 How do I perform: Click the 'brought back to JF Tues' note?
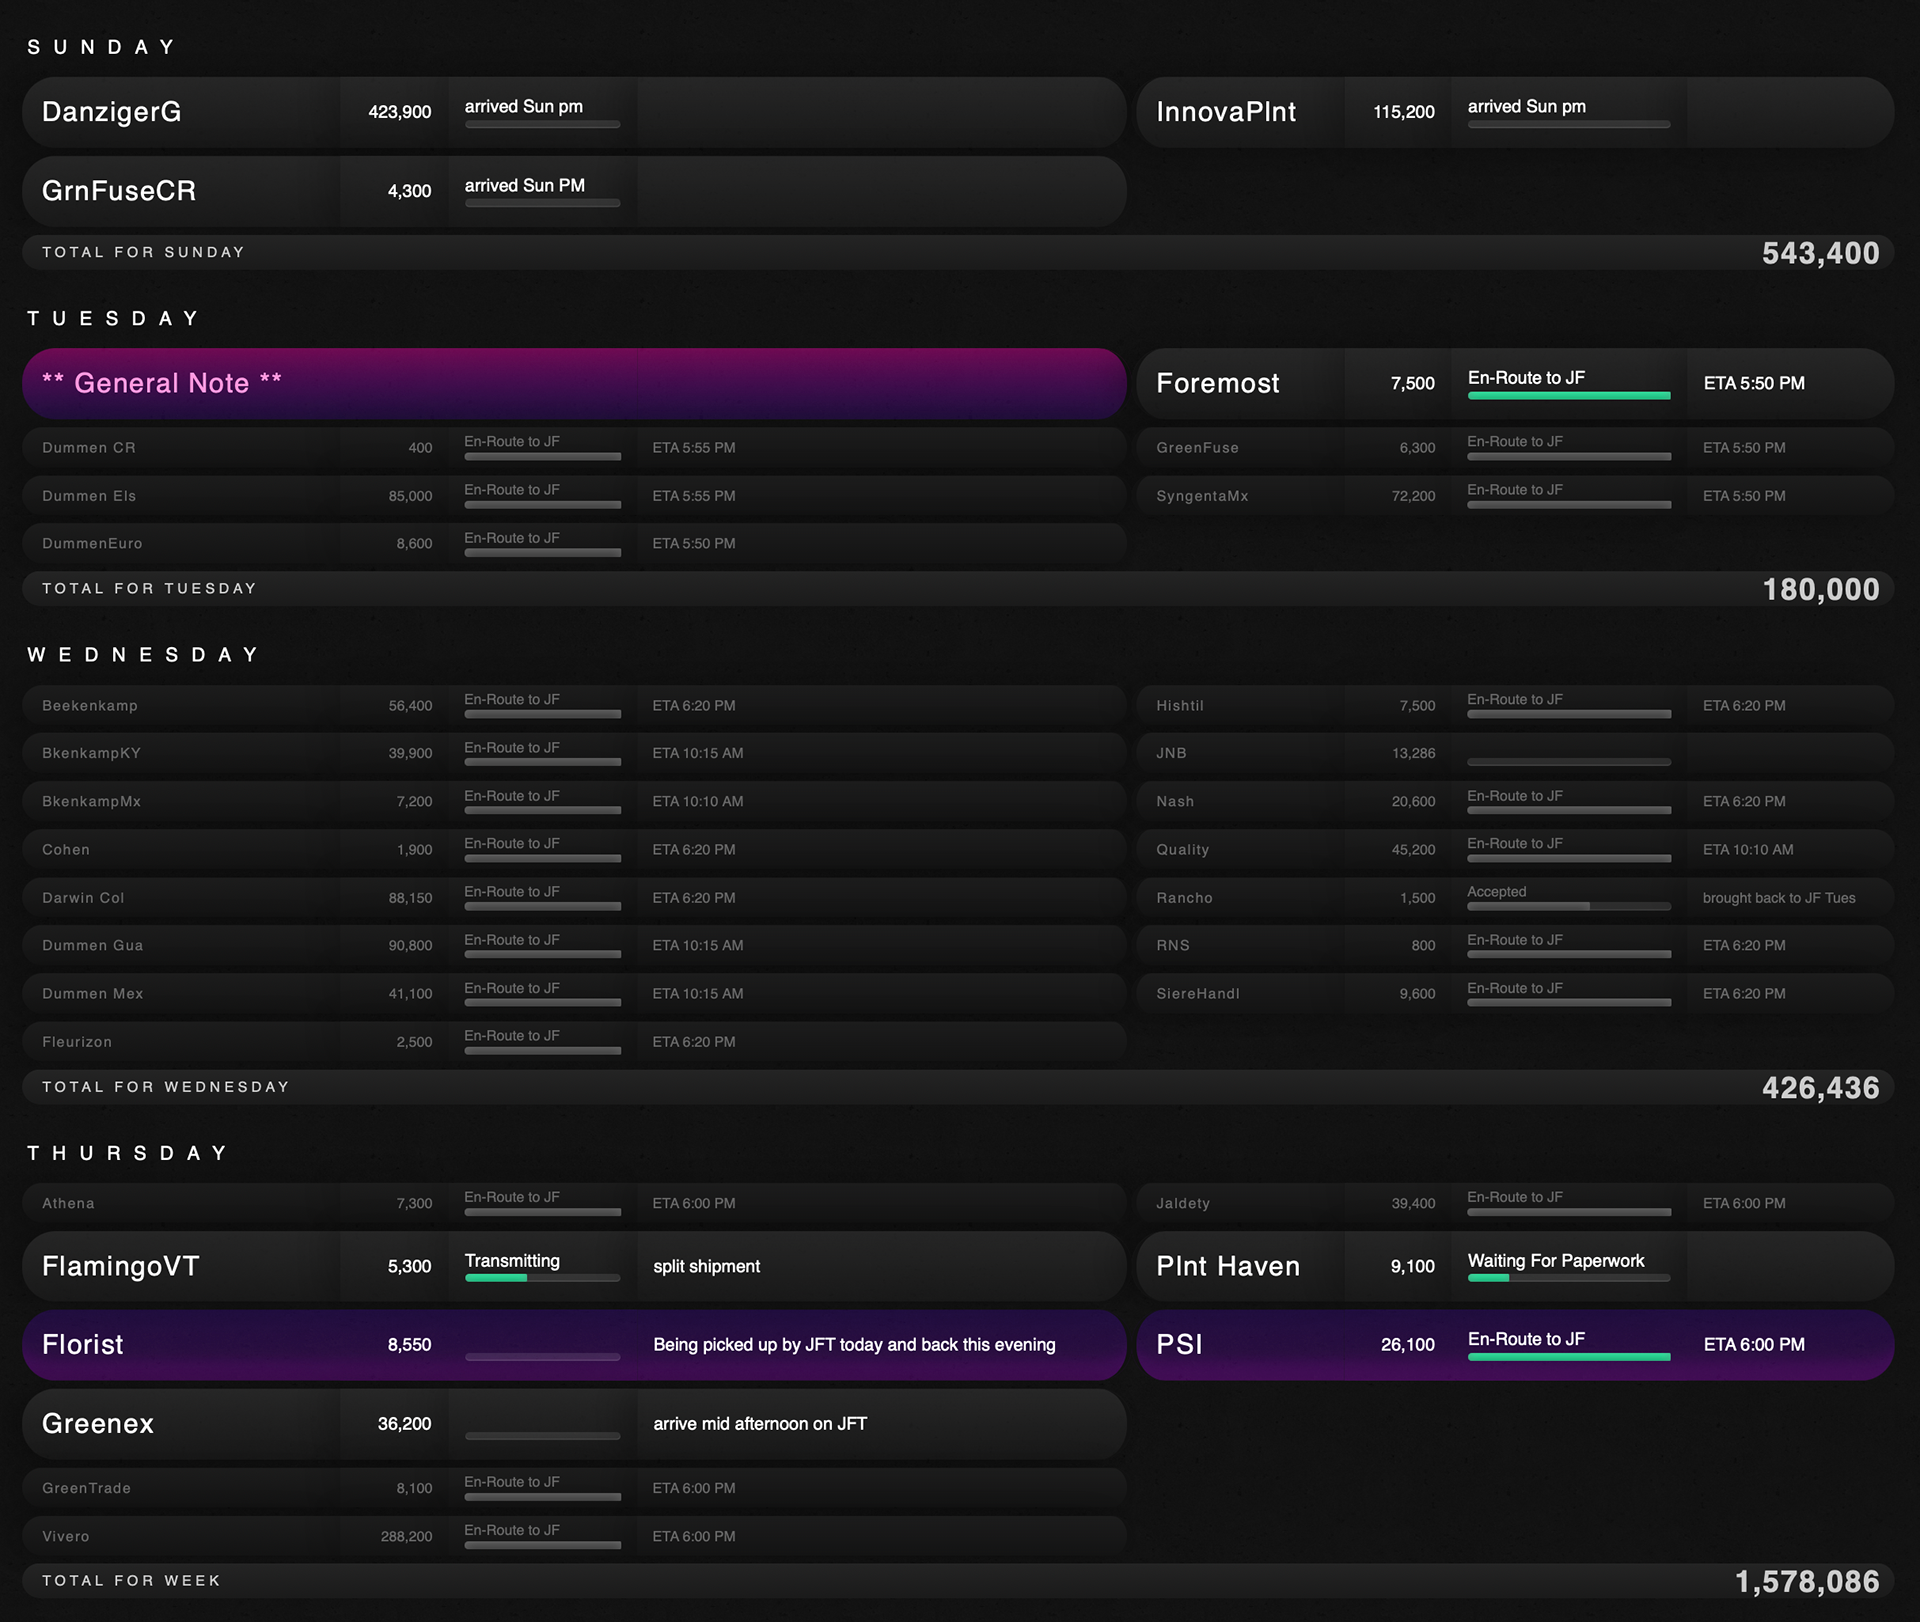coord(1779,898)
